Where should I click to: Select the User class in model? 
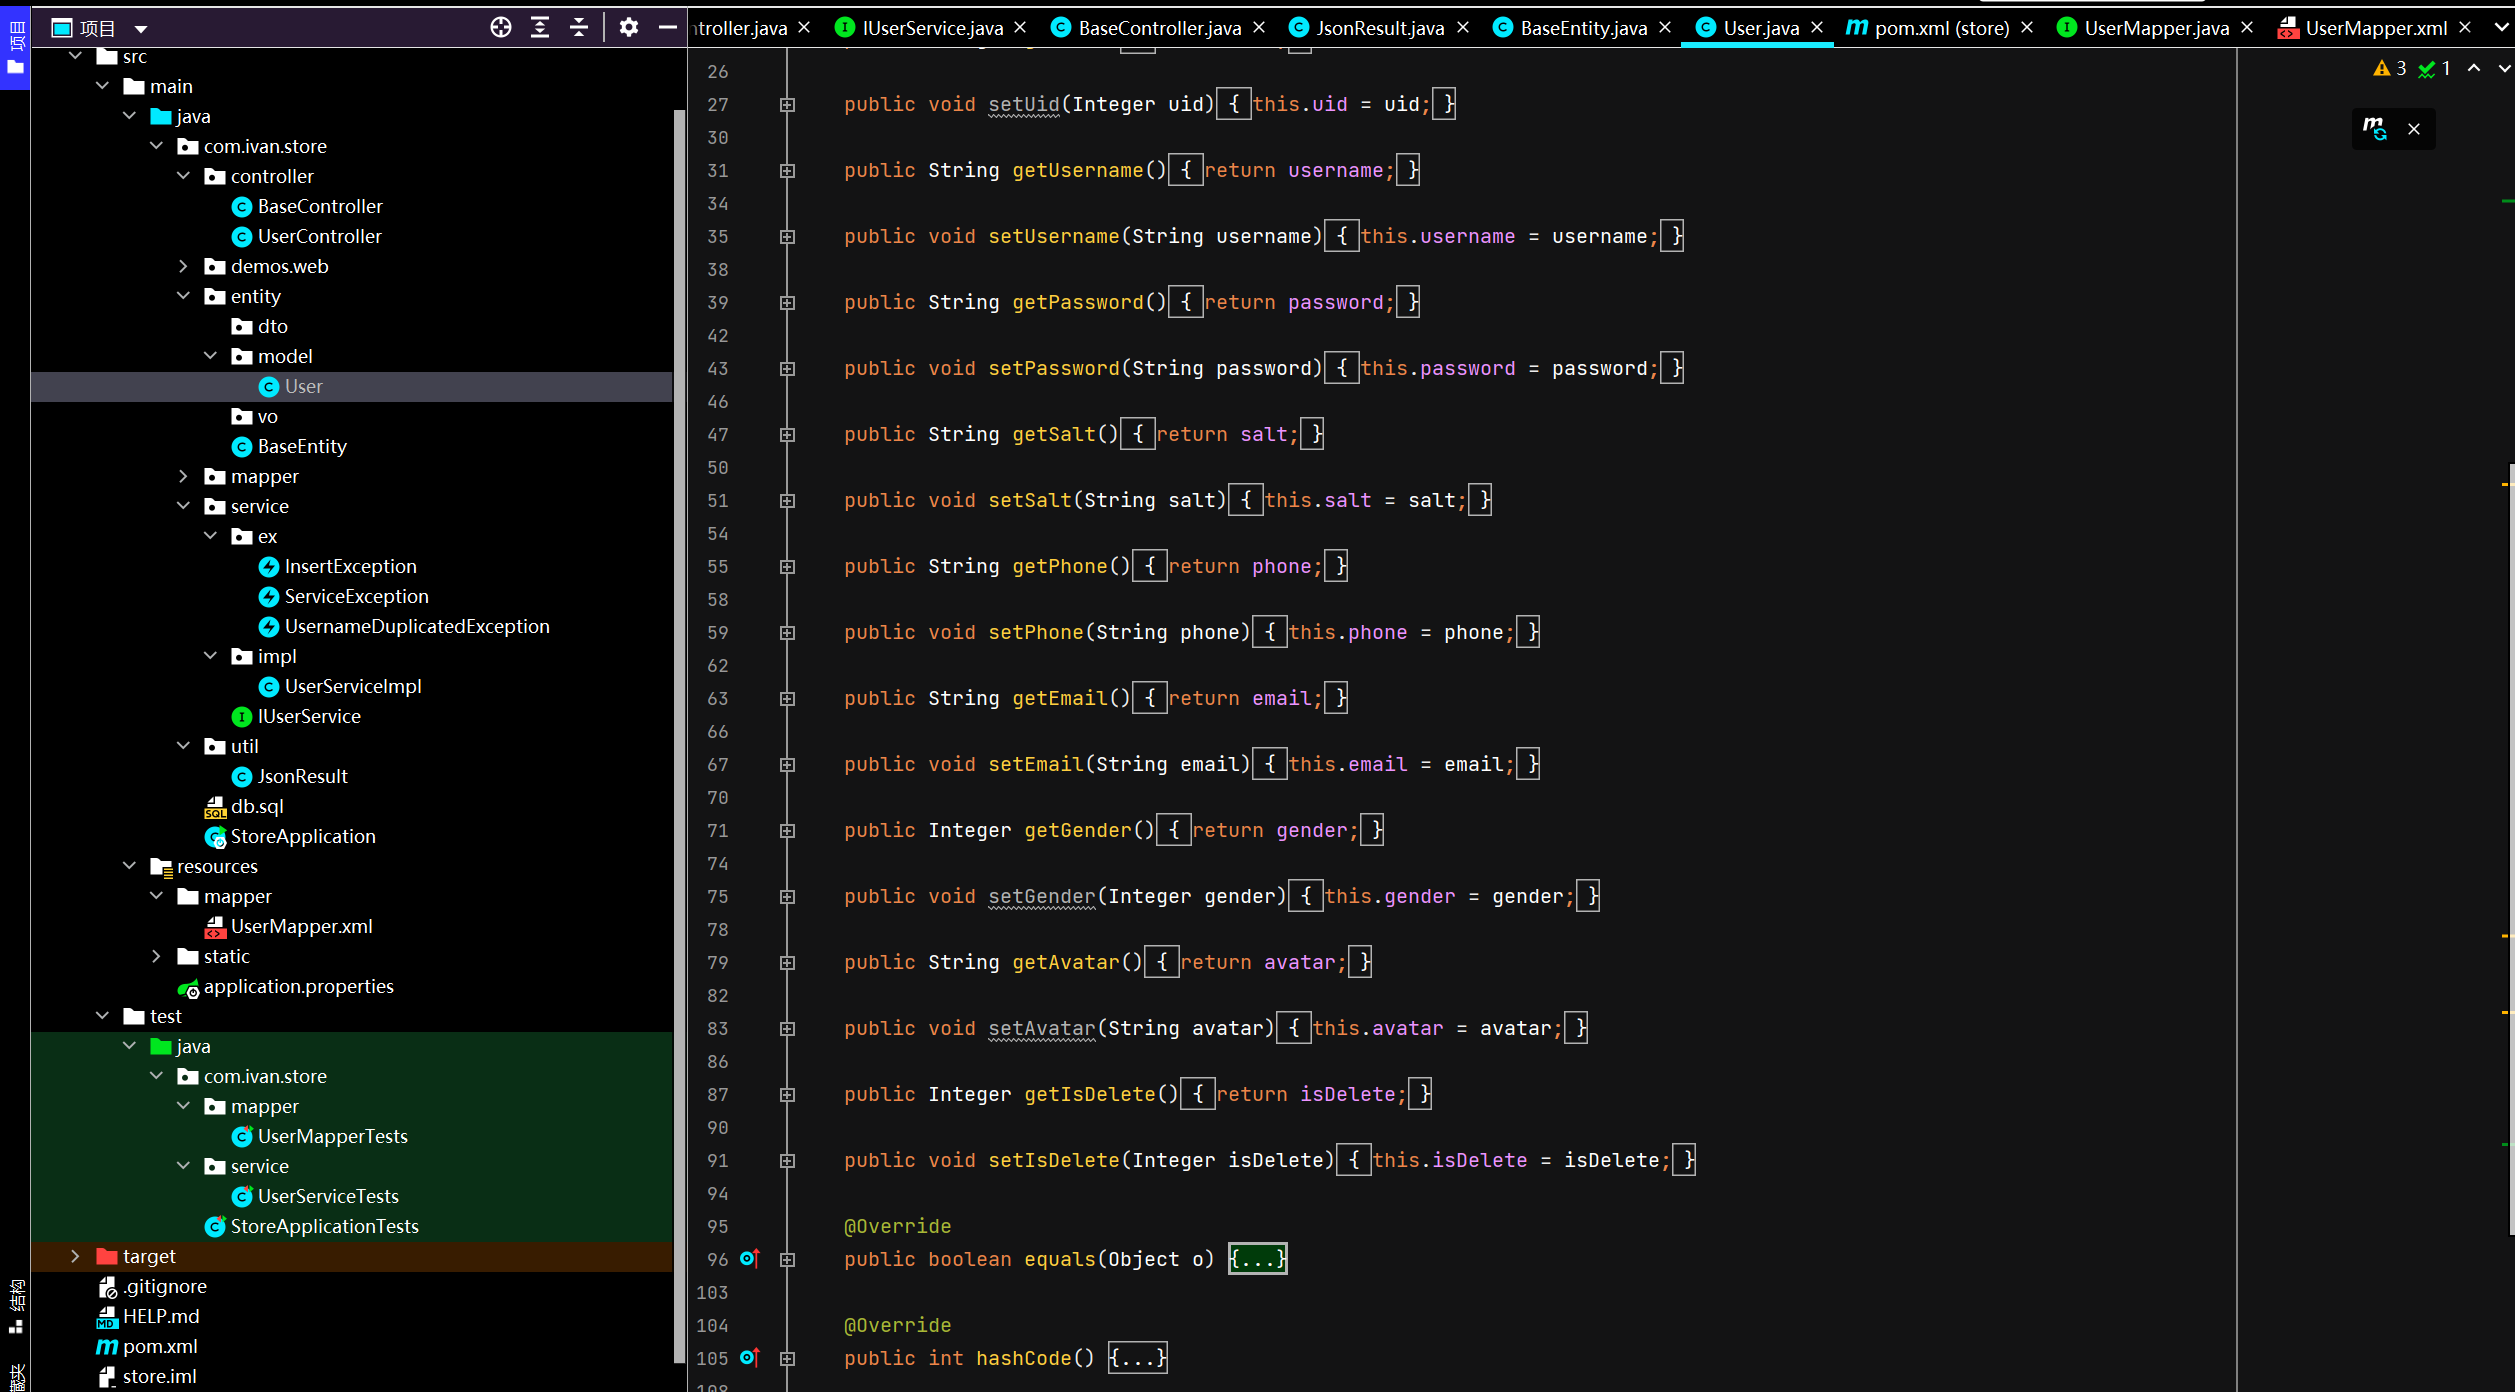point(303,386)
